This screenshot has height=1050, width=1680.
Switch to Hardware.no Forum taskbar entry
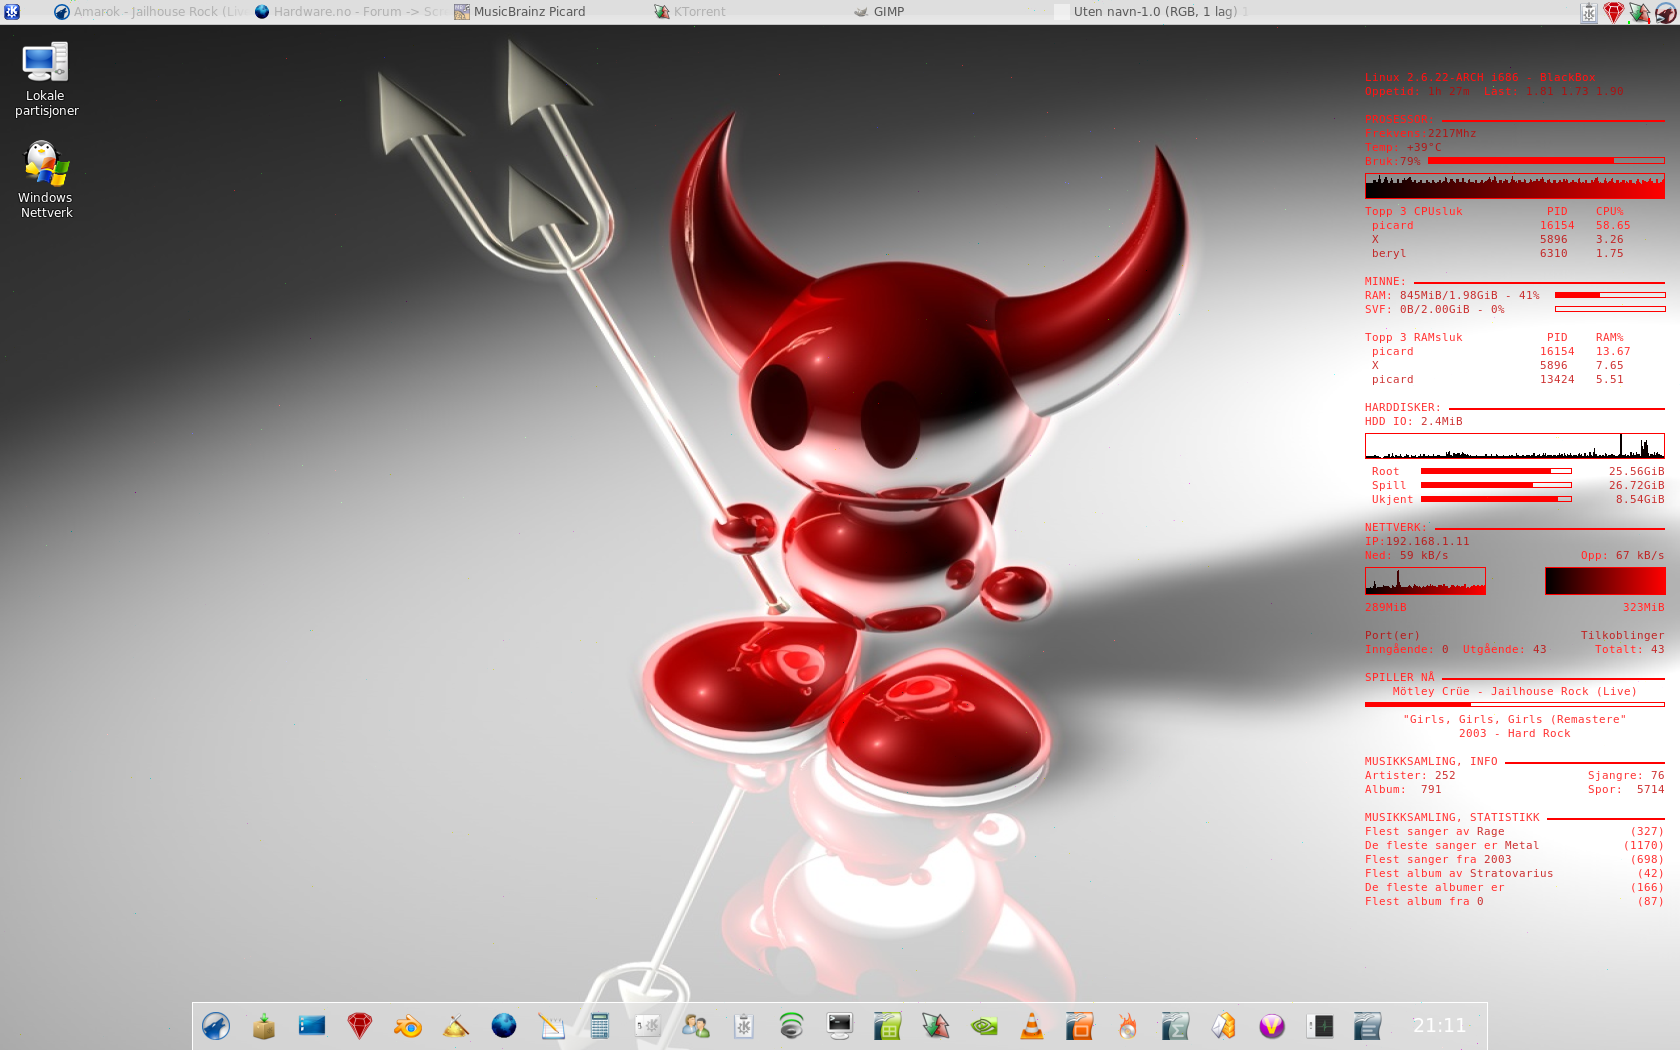click(x=351, y=12)
